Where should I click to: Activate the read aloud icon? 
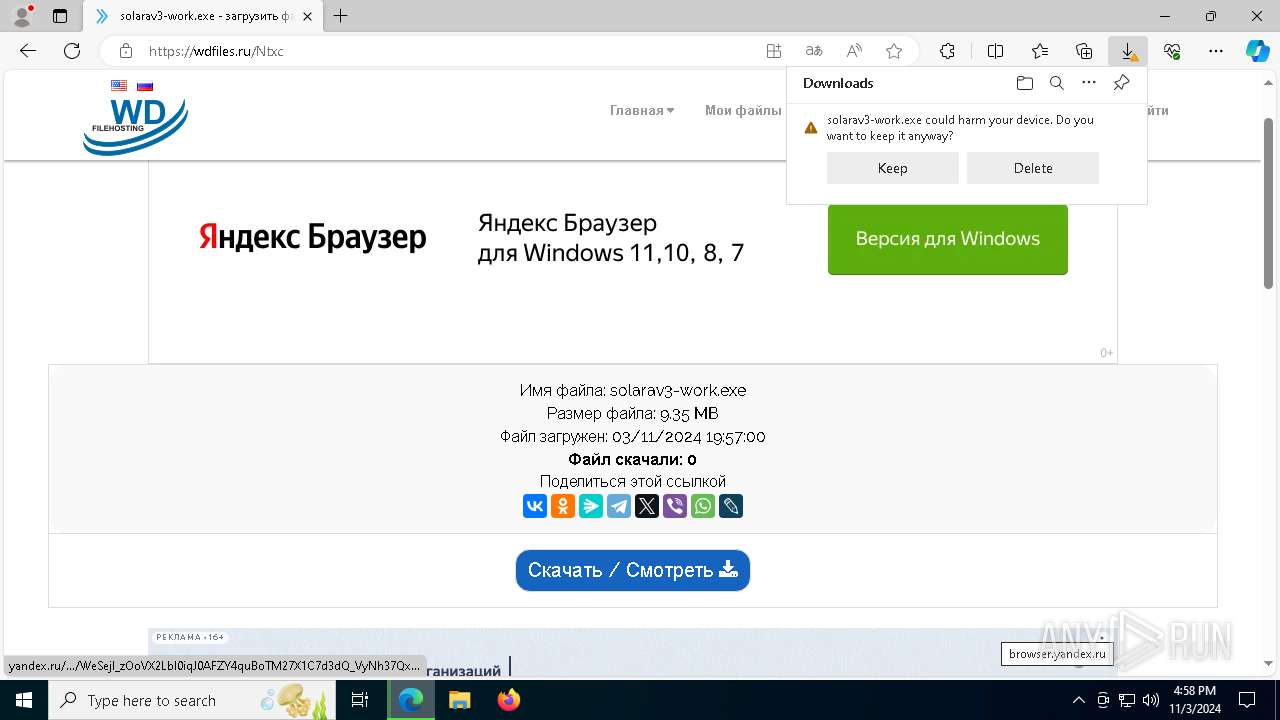point(854,51)
